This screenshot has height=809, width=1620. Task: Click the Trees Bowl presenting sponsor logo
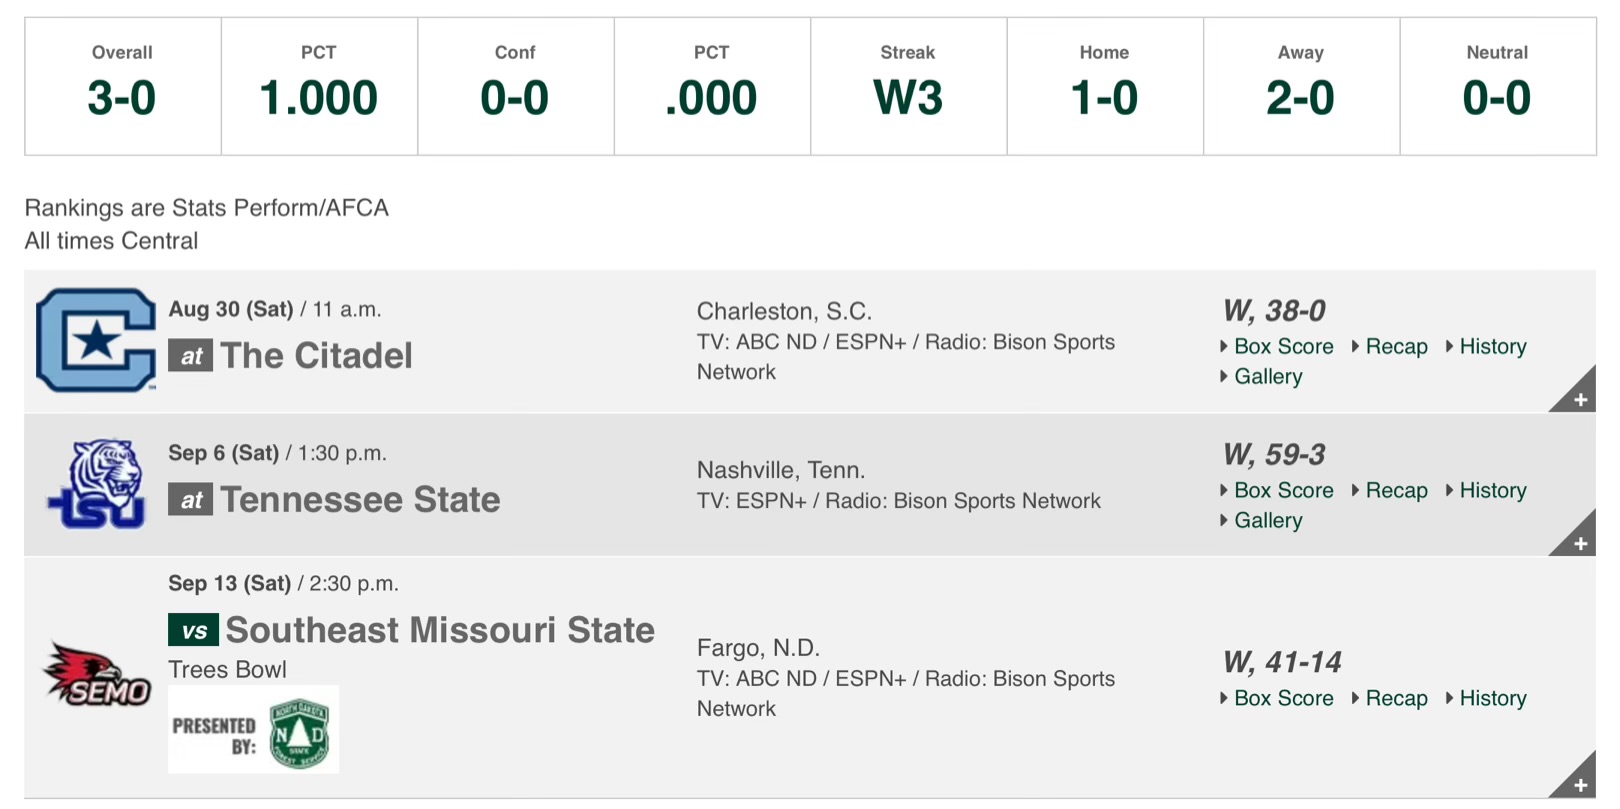click(254, 730)
